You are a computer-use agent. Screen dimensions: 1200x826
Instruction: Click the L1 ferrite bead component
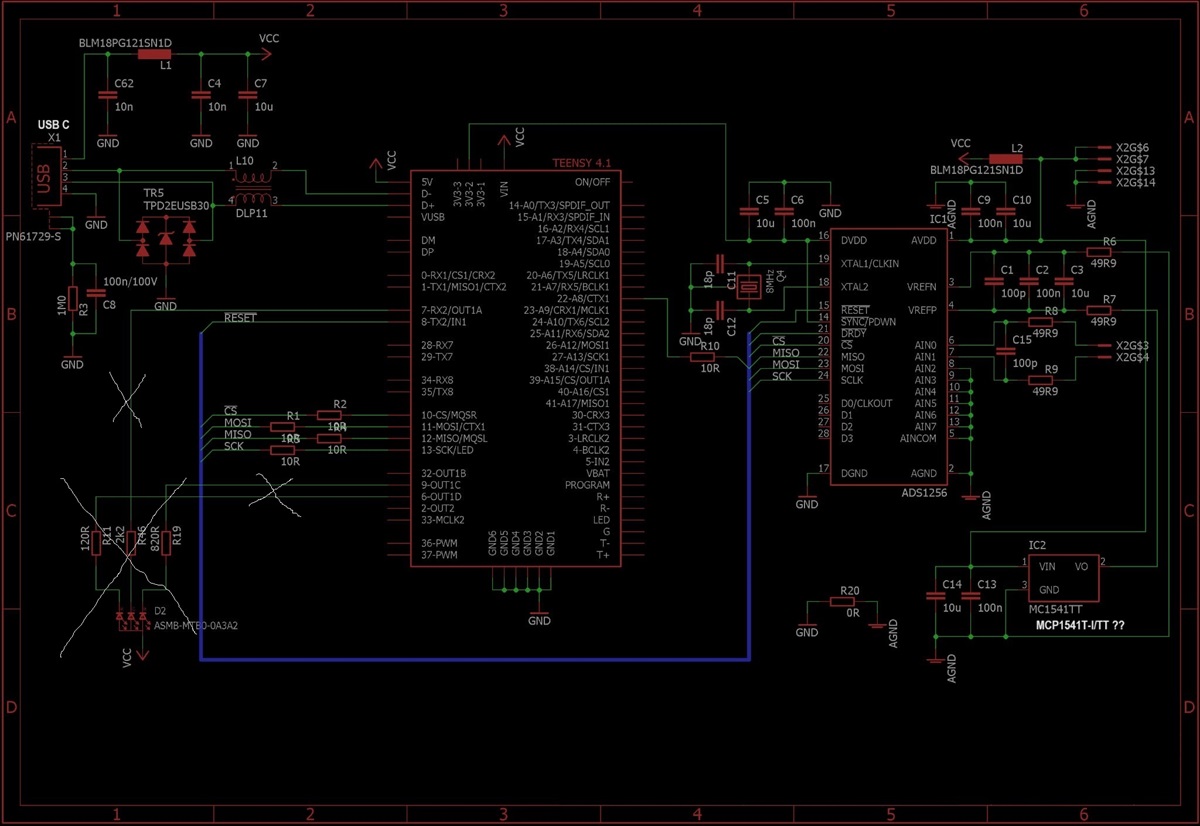154,55
